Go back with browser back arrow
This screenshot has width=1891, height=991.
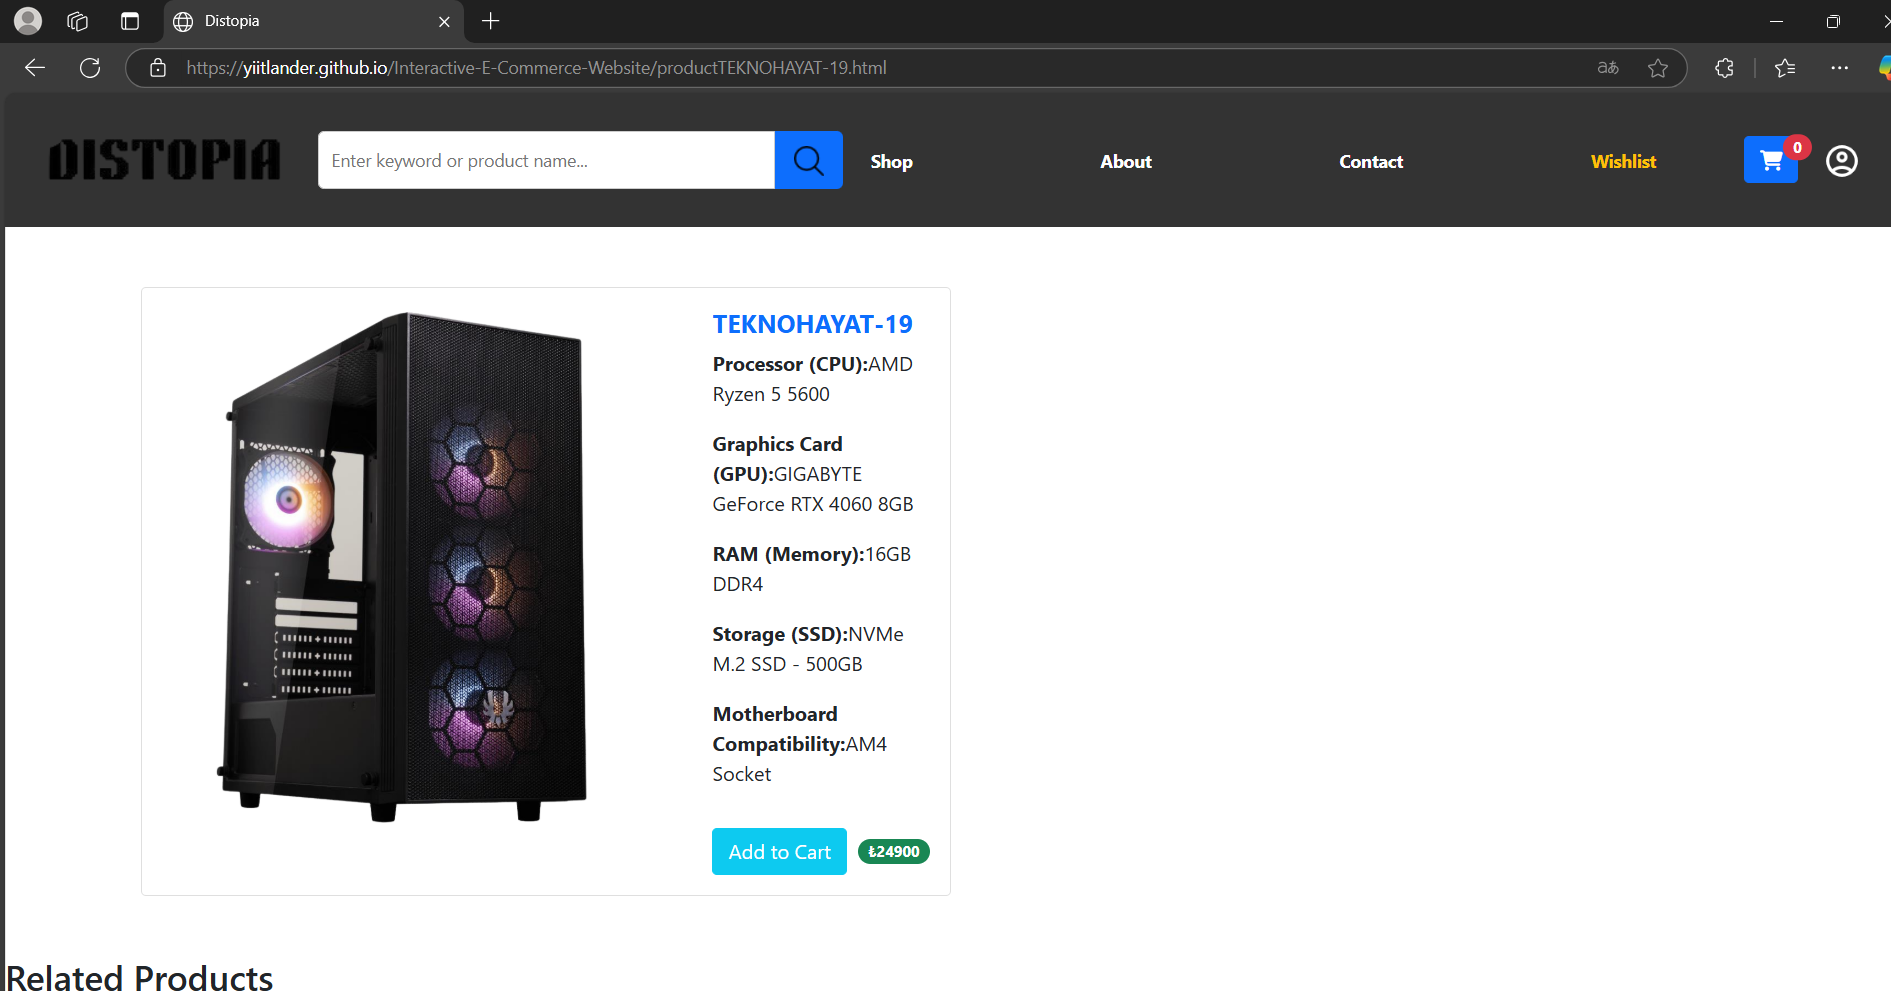[x=35, y=67]
